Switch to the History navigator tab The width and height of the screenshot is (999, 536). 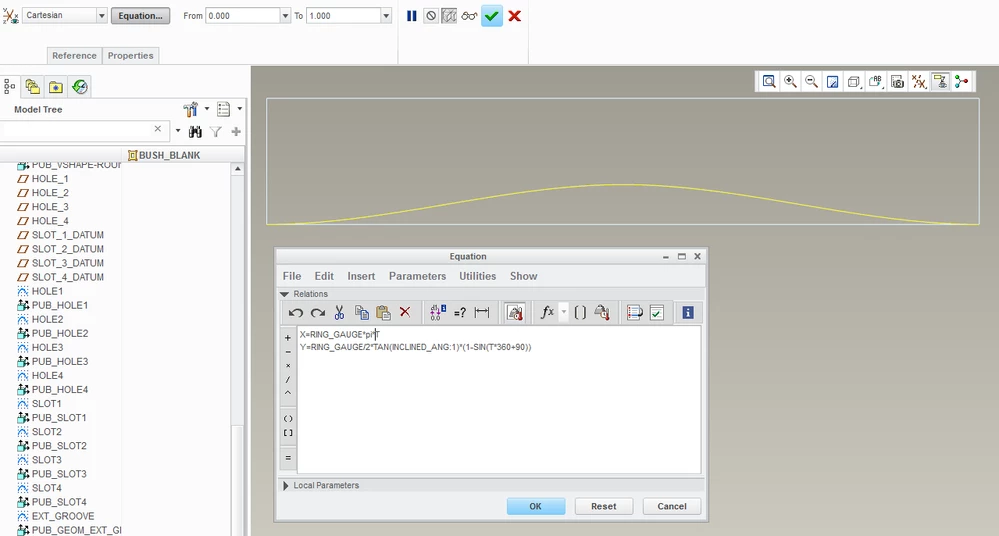[80, 87]
